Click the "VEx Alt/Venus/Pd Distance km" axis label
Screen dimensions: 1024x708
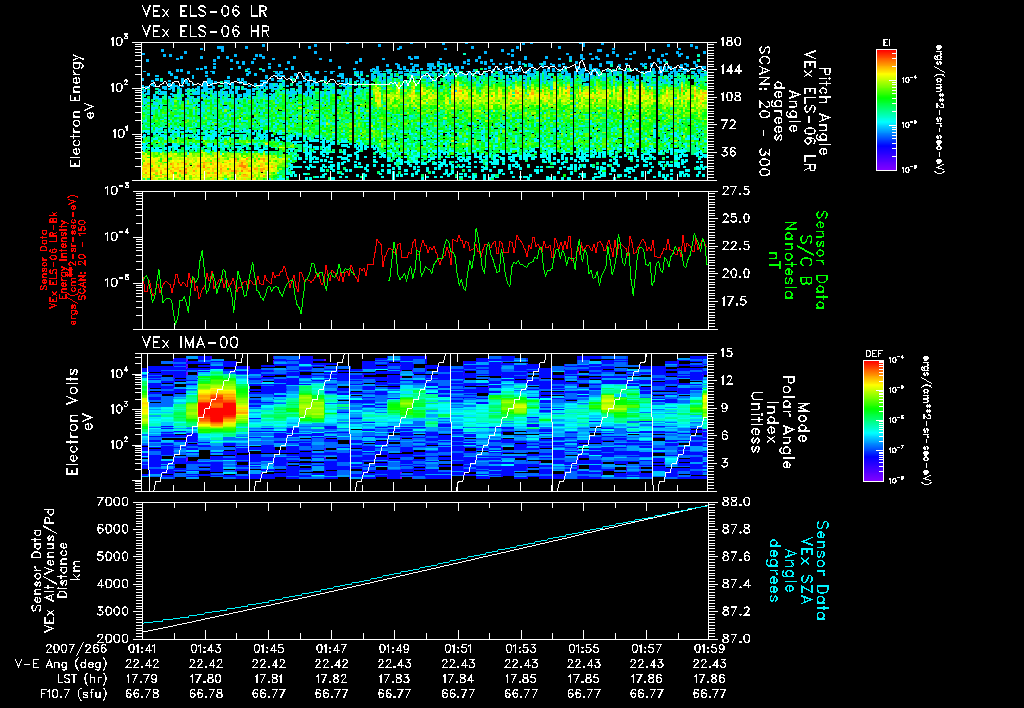56,571
